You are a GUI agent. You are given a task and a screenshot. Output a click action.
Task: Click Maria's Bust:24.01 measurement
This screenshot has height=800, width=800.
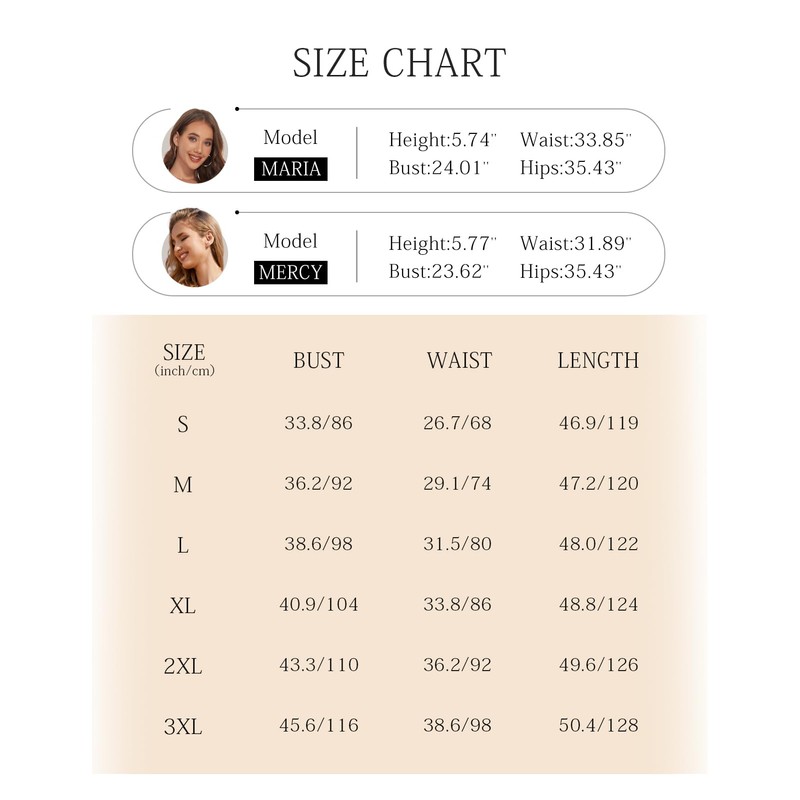coord(439,168)
